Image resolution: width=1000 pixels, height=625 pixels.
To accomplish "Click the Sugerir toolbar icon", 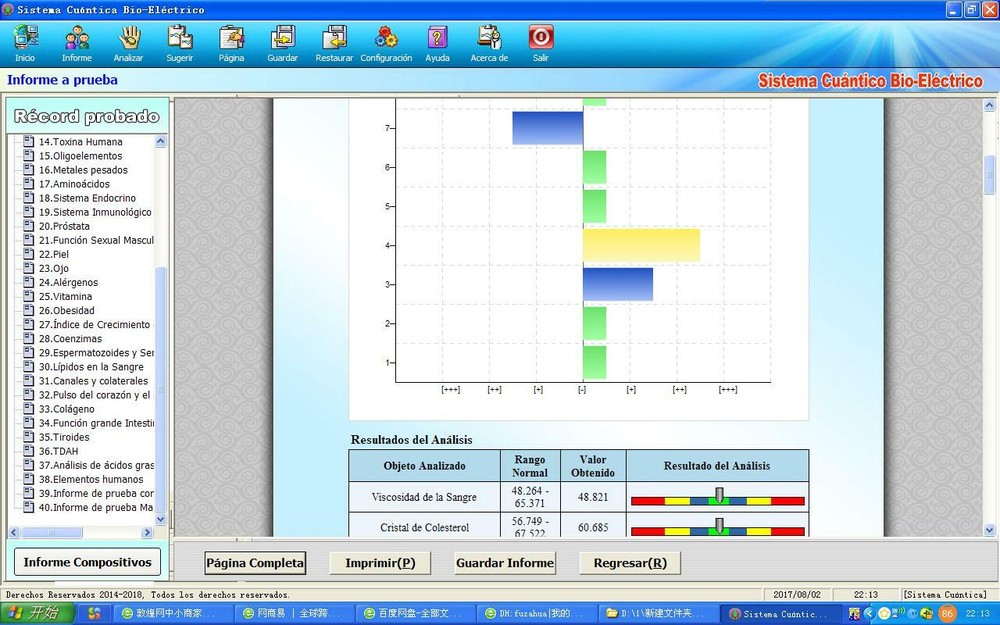I will pyautogui.click(x=179, y=38).
